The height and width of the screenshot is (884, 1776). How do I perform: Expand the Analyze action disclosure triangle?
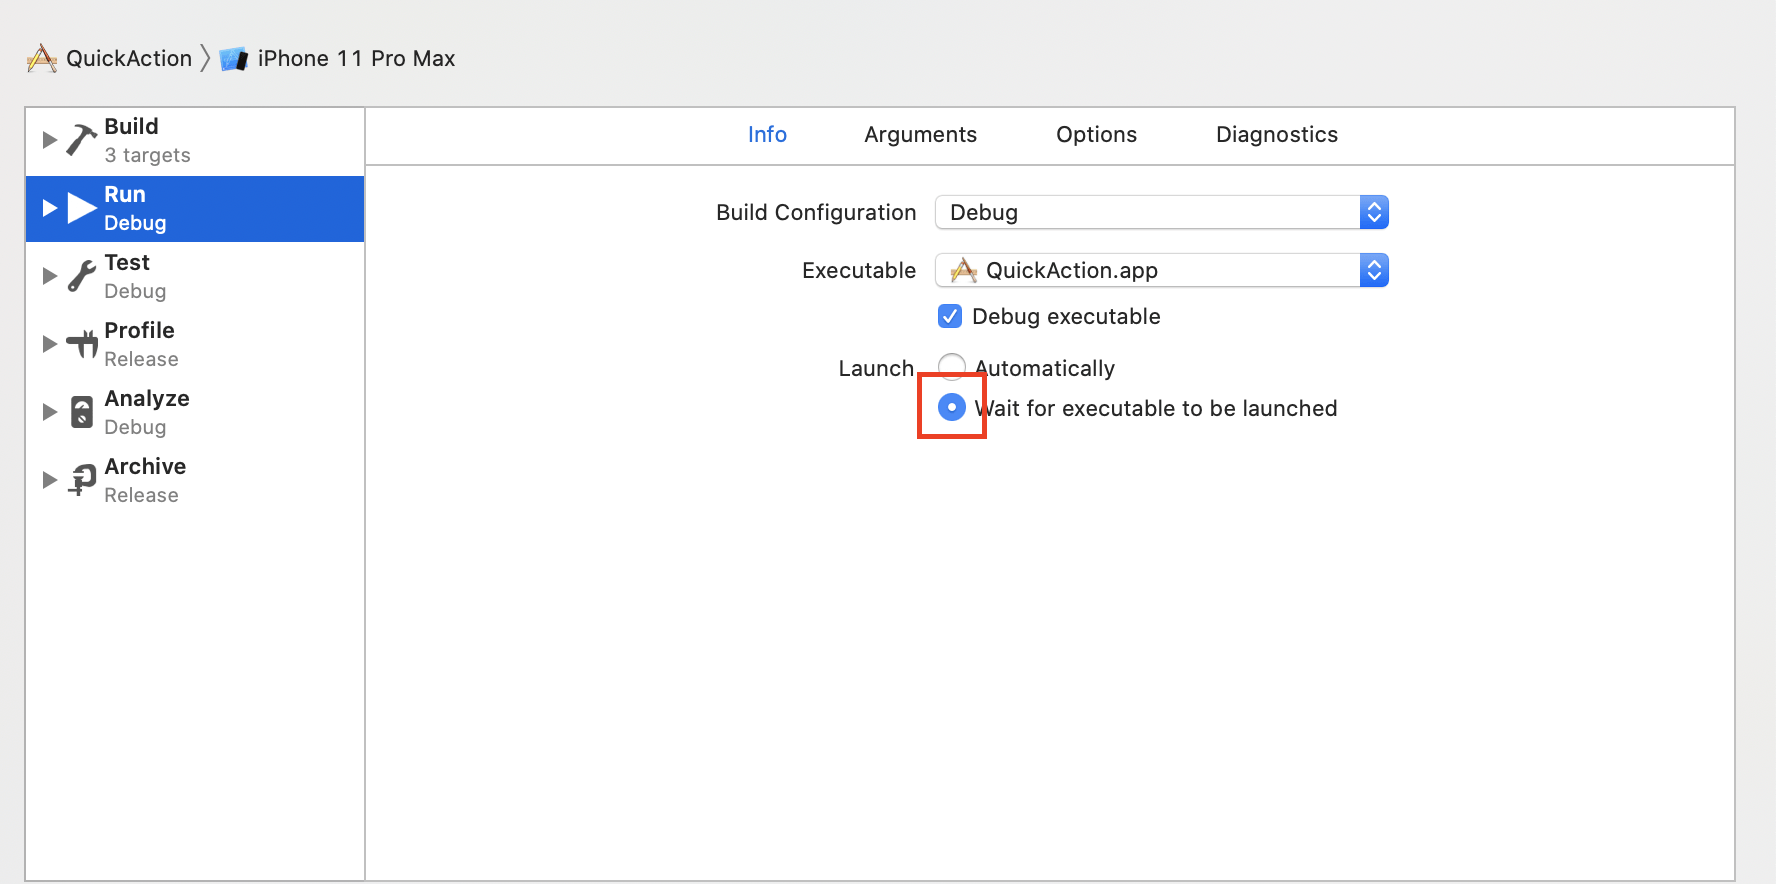[x=49, y=412]
